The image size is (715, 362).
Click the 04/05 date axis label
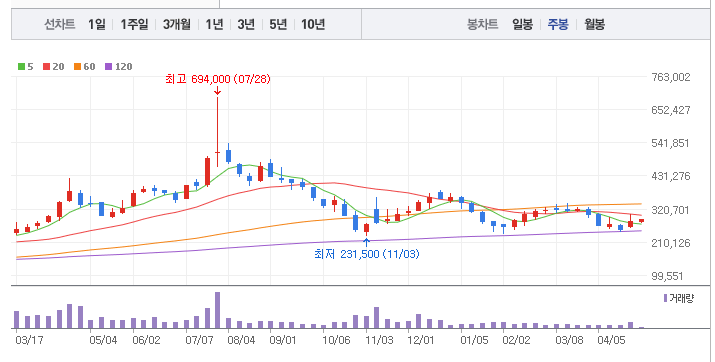tap(611, 340)
